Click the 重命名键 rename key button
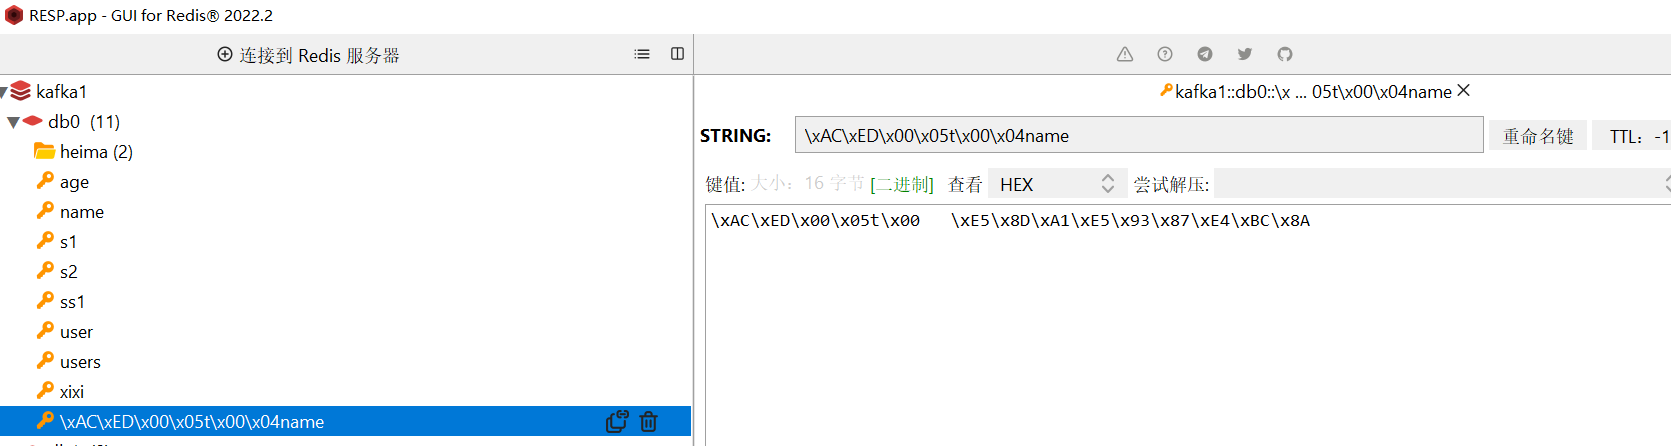Image resolution: width=1671 pixels, height=446 pixels. pos(1538,136)
